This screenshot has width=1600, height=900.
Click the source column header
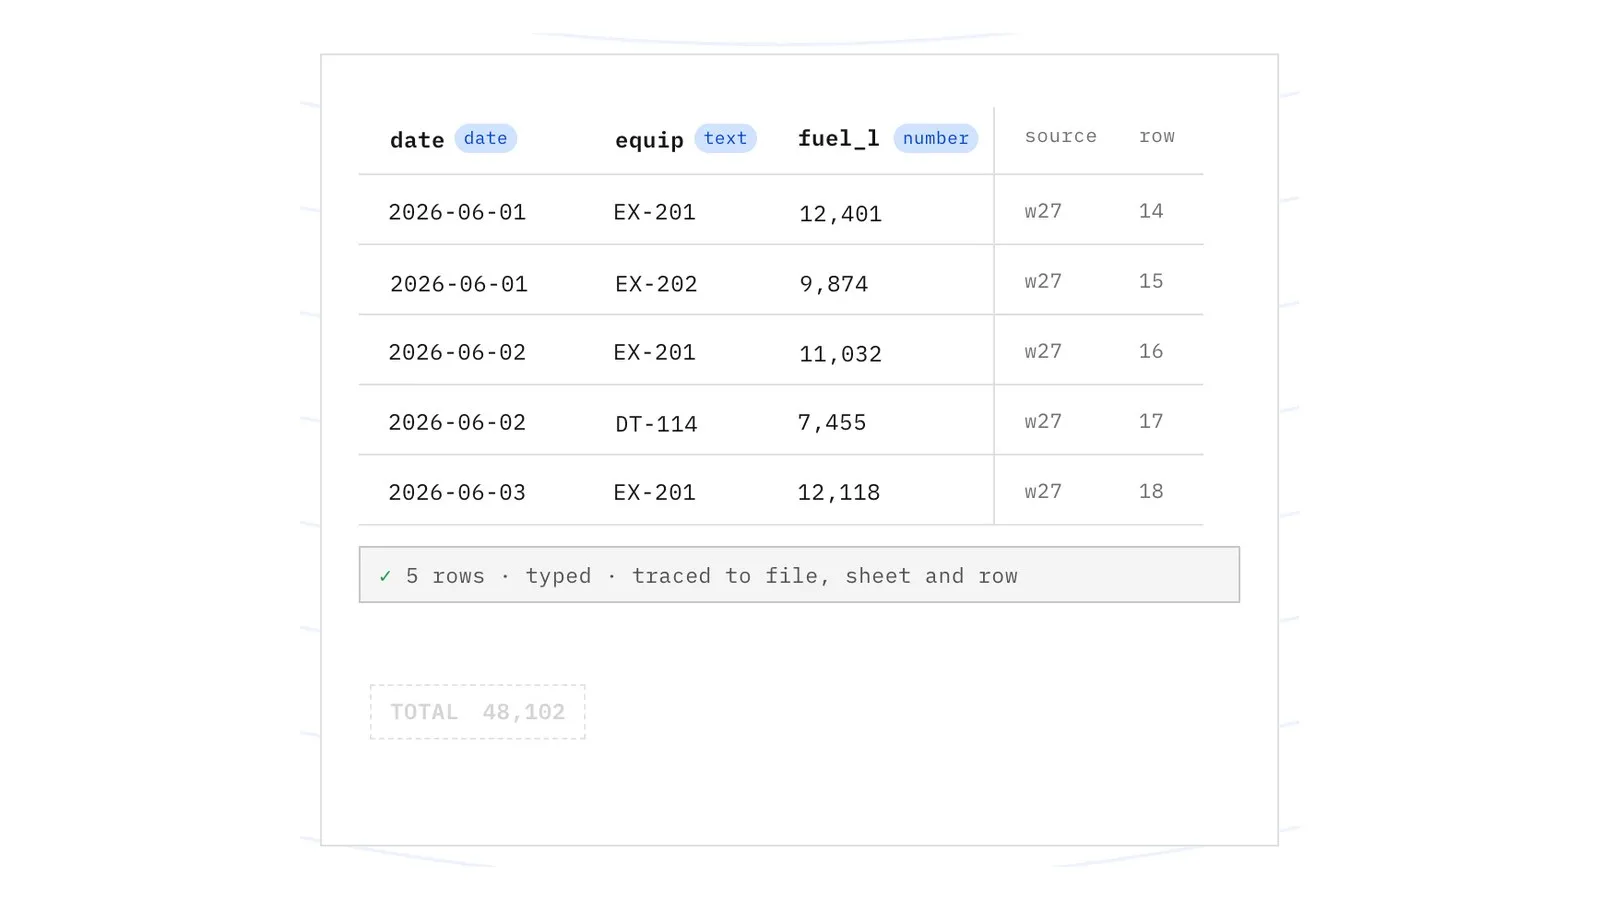click(x=1060, y=136)
